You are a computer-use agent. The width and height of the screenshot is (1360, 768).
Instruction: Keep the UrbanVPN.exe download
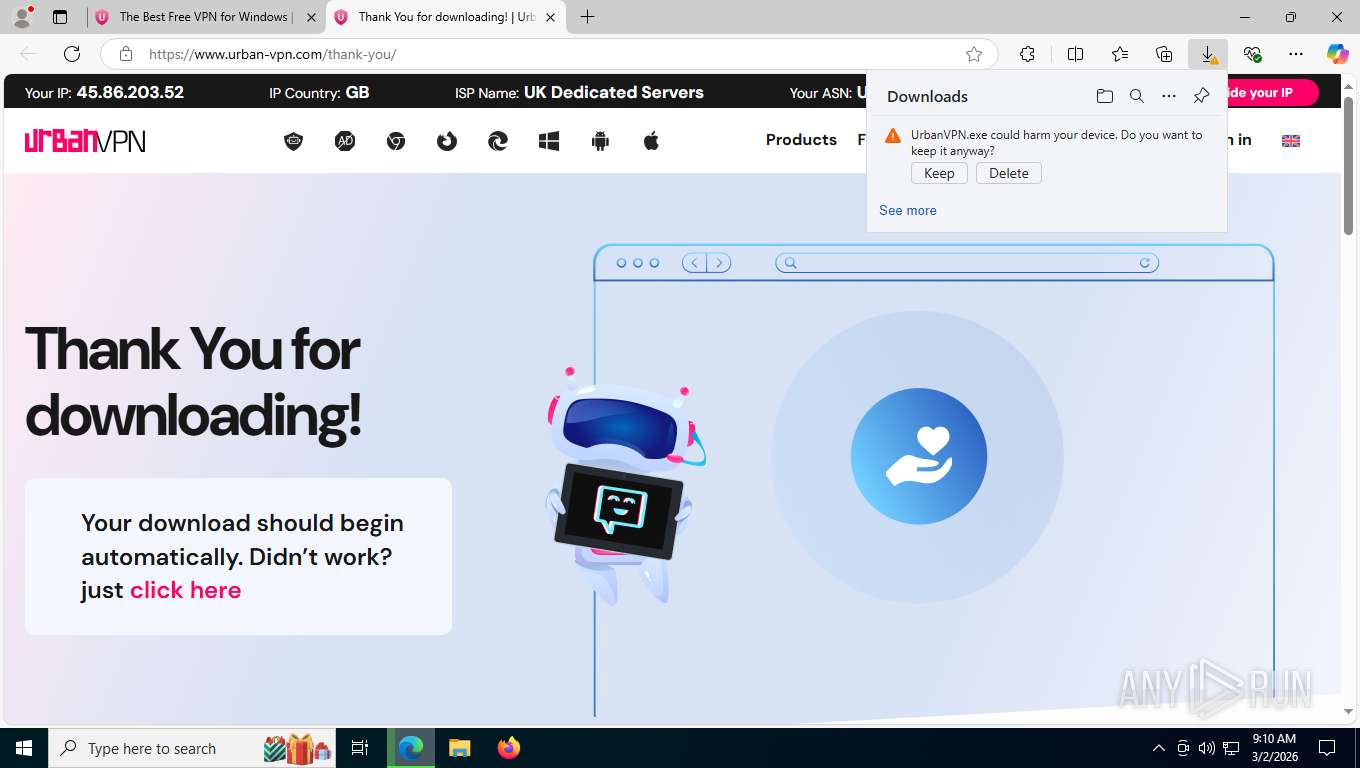point(939,173)
